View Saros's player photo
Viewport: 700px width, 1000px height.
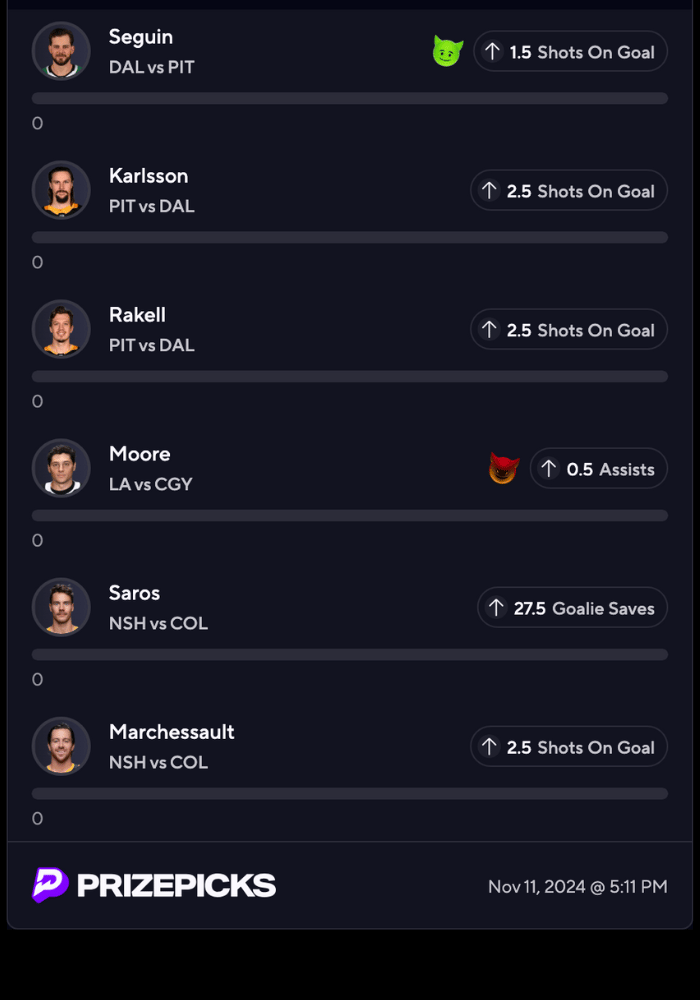[61, 607]
